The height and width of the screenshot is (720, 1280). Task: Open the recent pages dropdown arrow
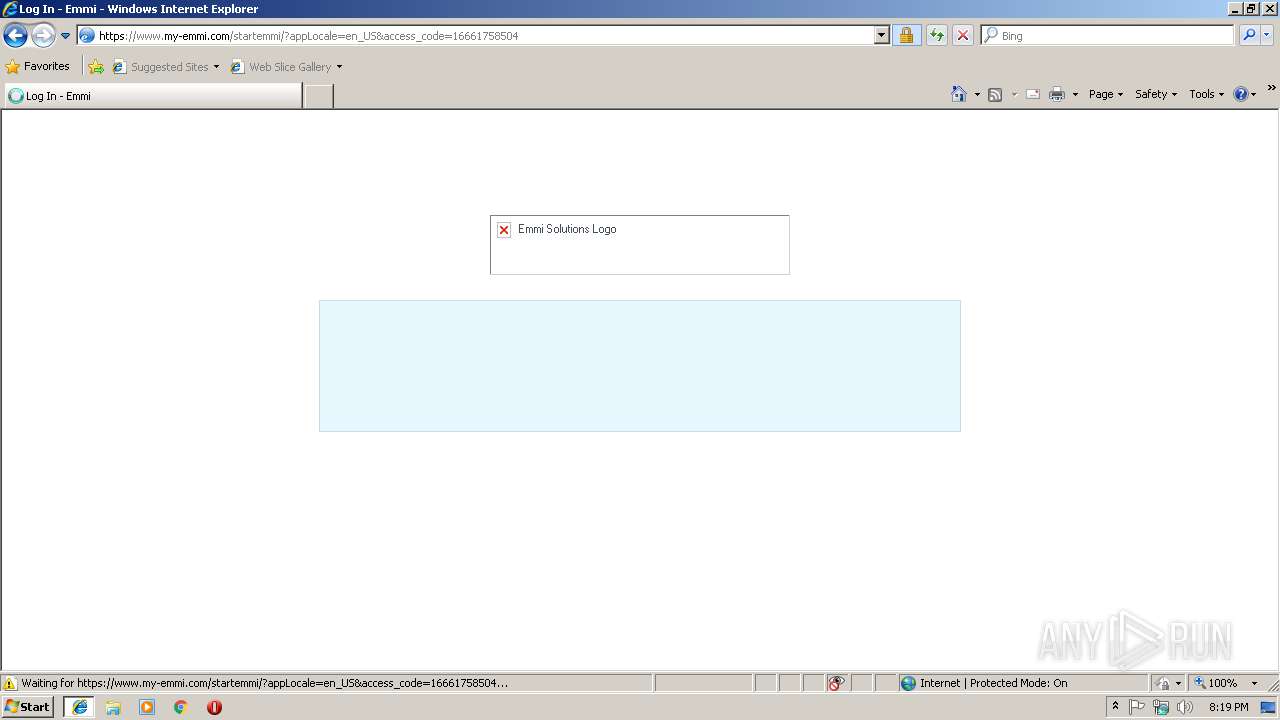click(66, 36)
